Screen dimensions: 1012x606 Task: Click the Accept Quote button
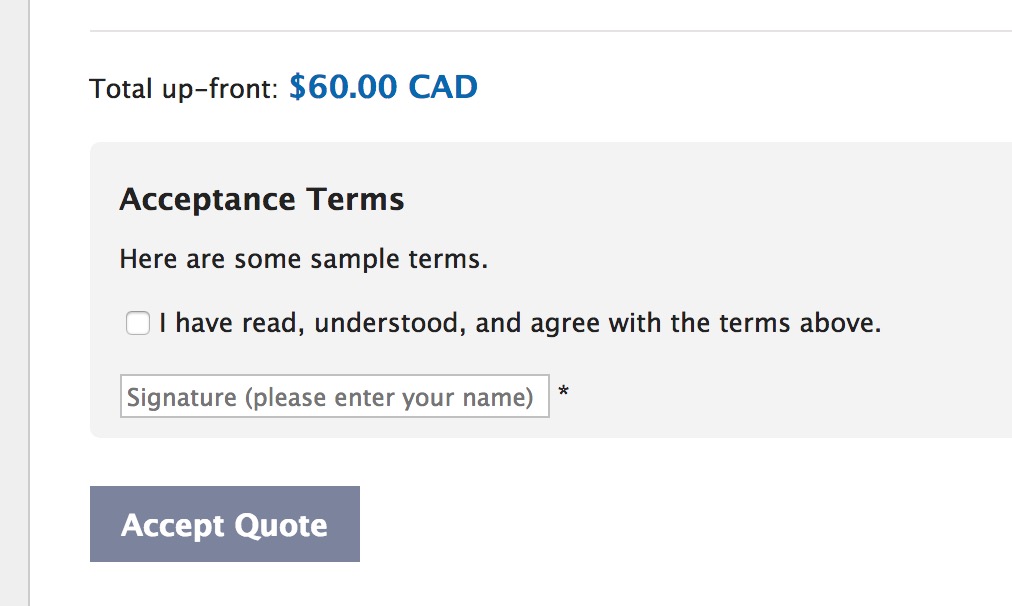point(225,524)
